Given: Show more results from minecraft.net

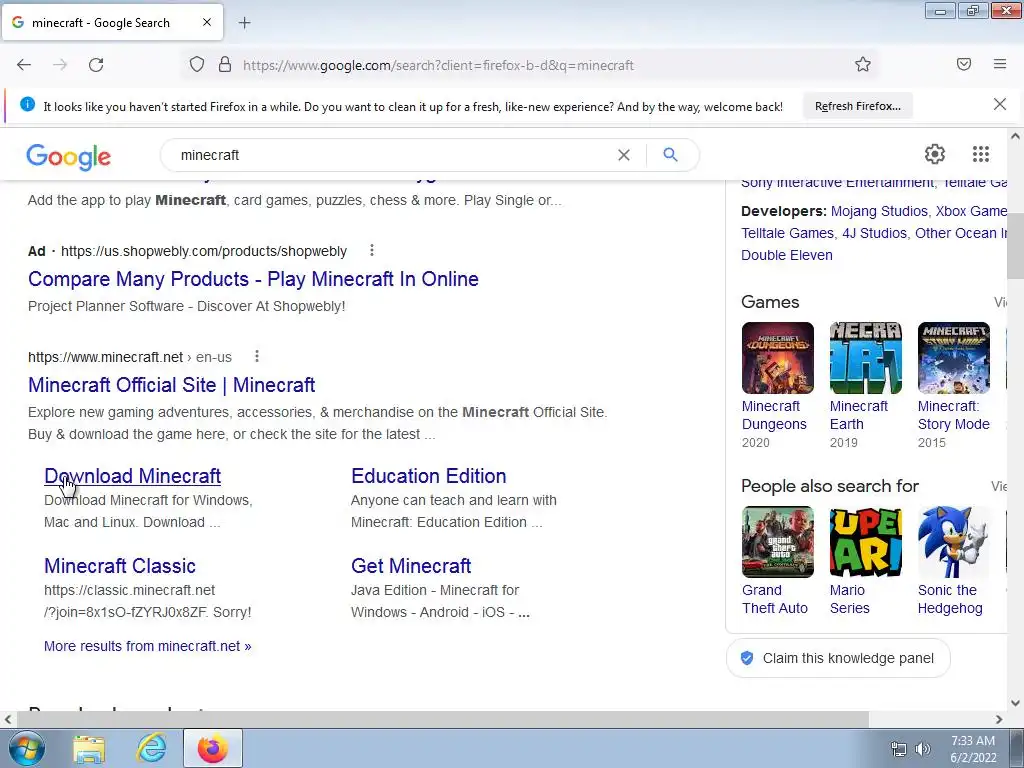Looking at the screenshot, I should click(148, 646).
